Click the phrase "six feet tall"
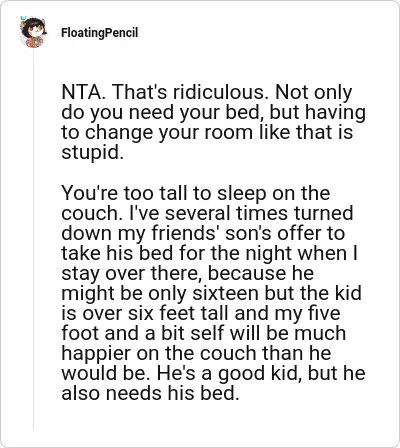The height and width of the screenshot is (448, 400). click(179, 313)
